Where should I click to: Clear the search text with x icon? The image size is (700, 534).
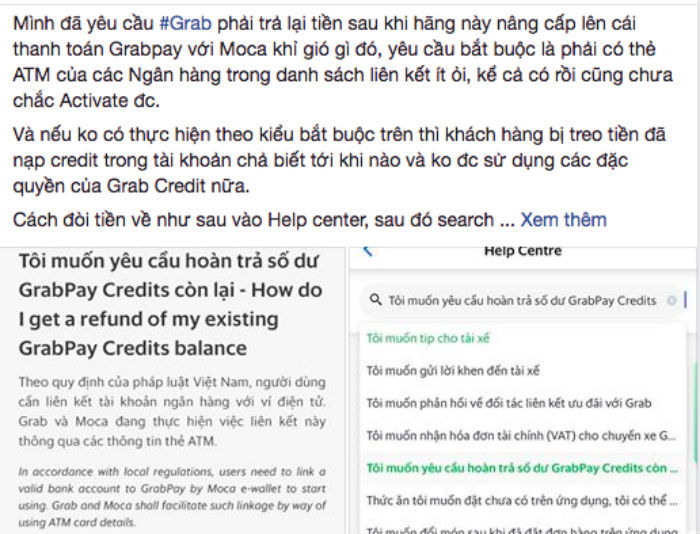(671, 300)
